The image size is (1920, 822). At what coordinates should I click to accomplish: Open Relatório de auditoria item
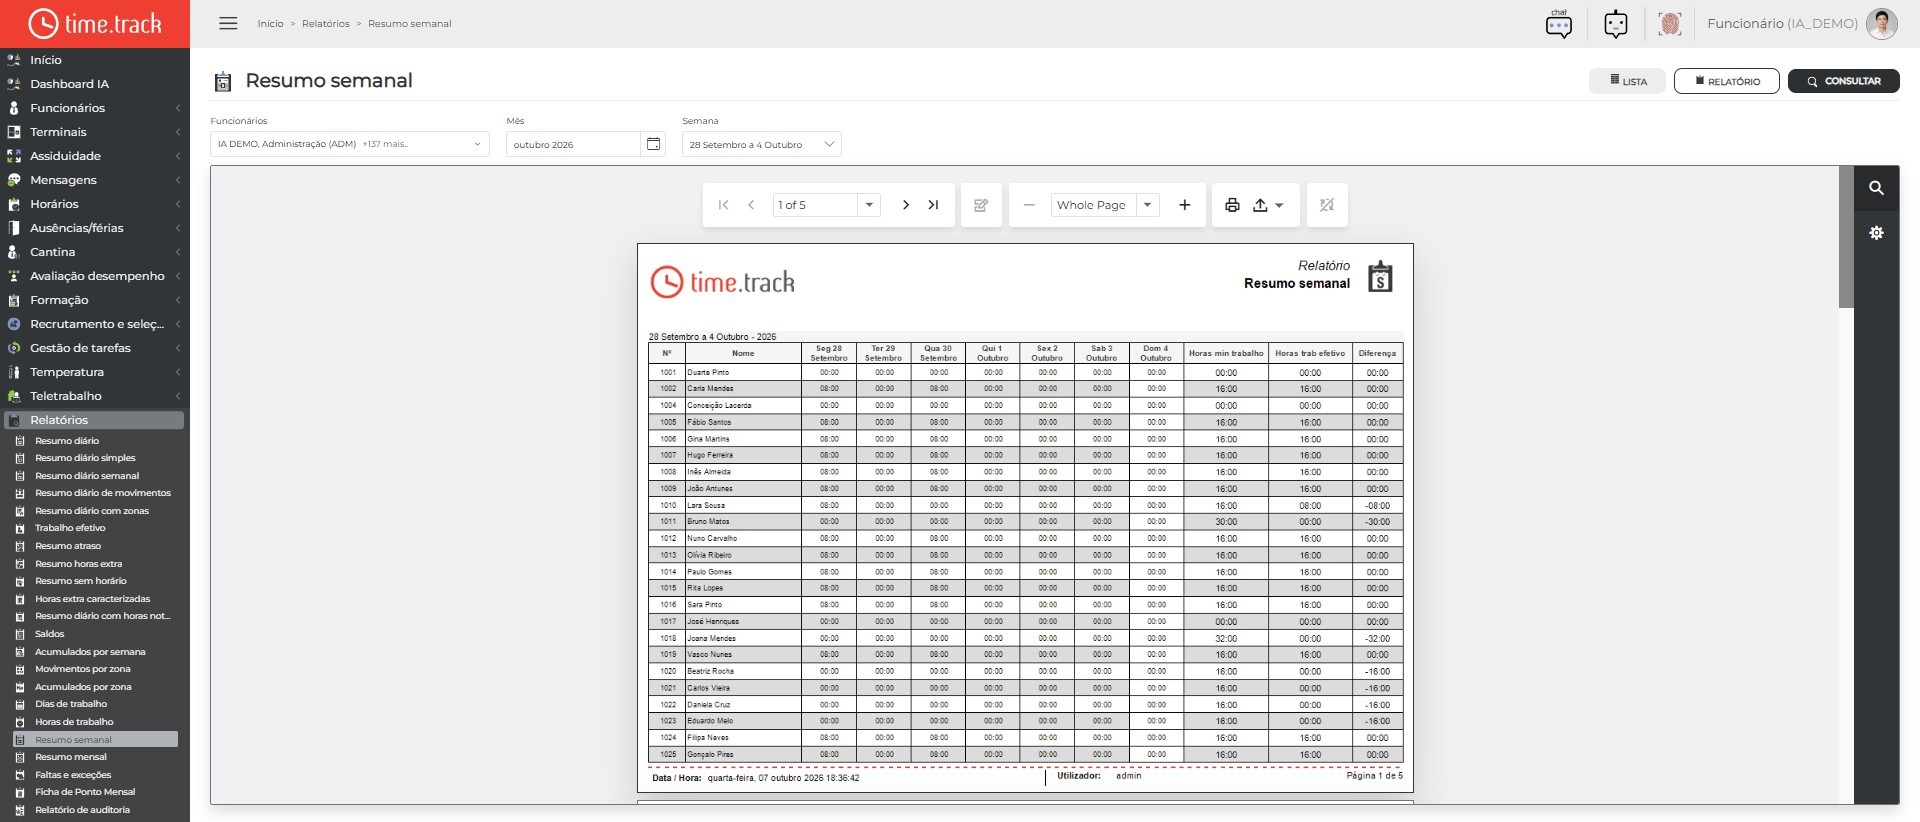pyautogui.click(x=82, y=810)
